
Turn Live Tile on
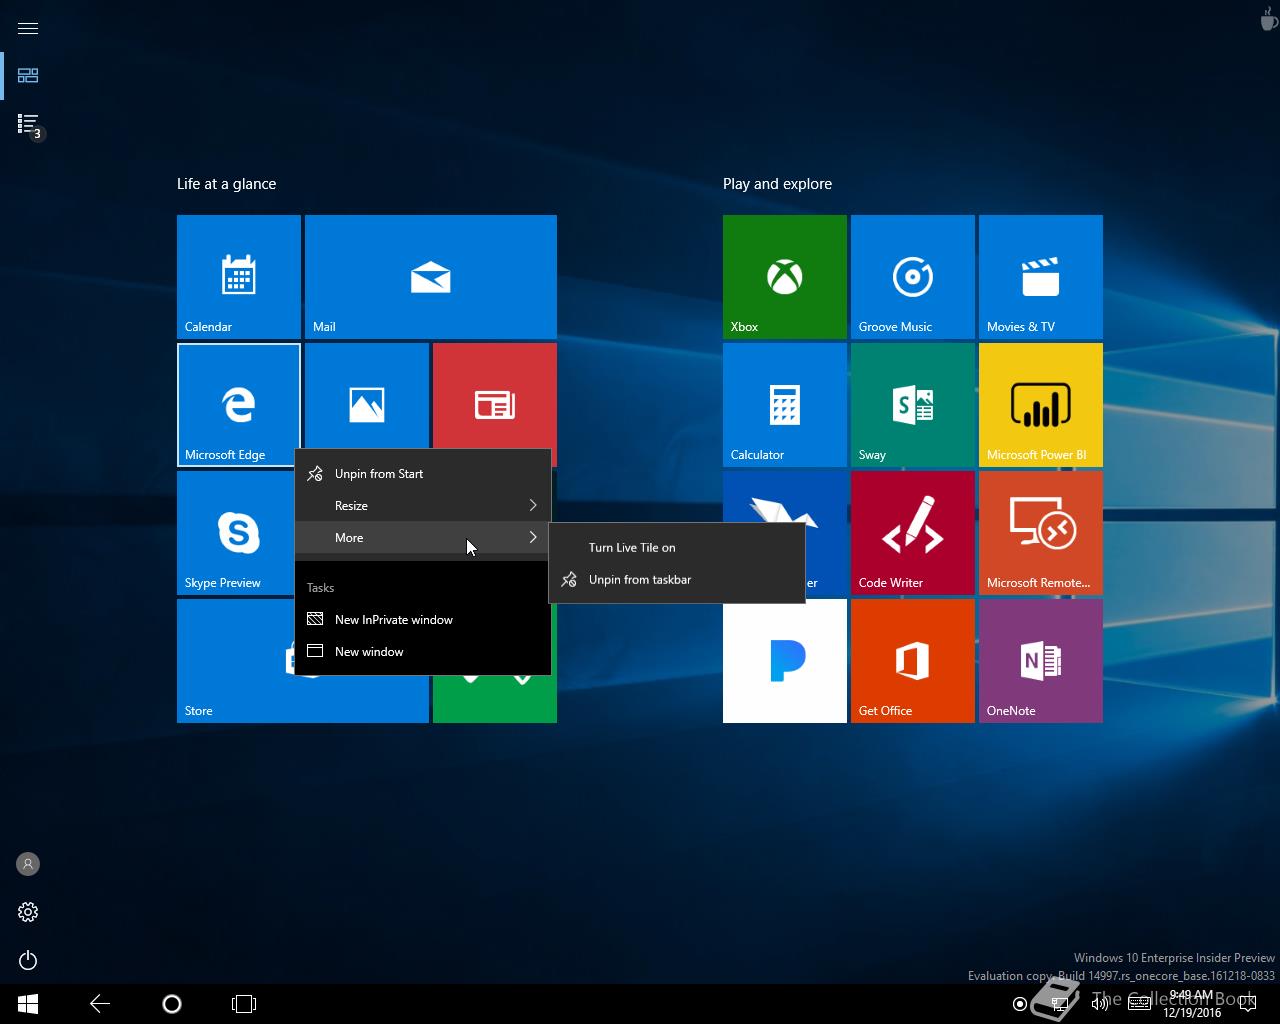pos(677,548)
